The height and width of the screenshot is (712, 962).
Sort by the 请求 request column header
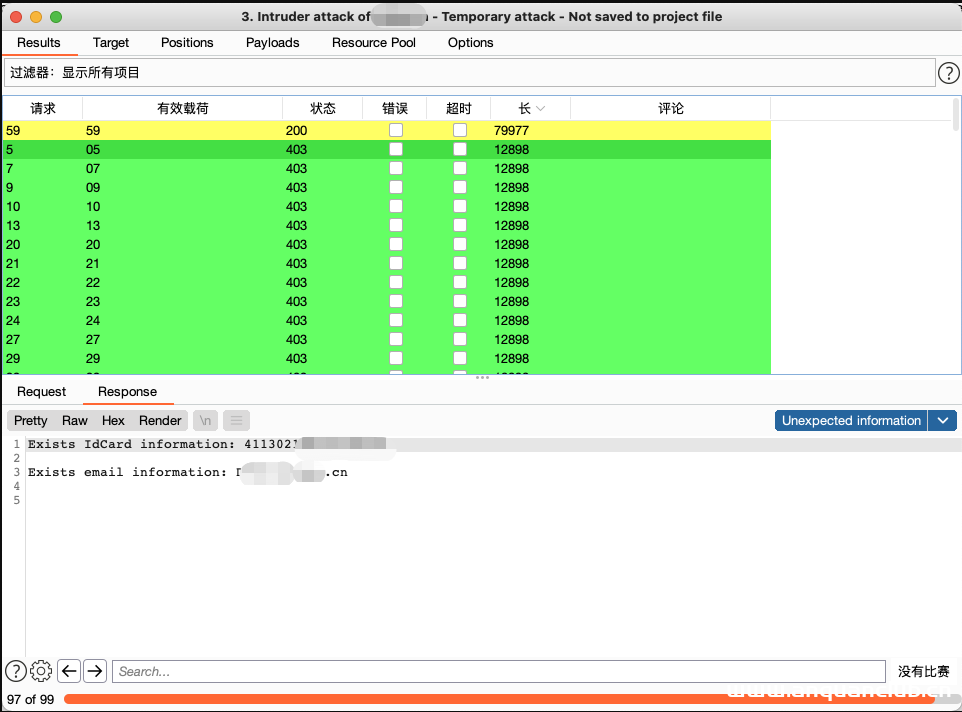click(43, 109)
